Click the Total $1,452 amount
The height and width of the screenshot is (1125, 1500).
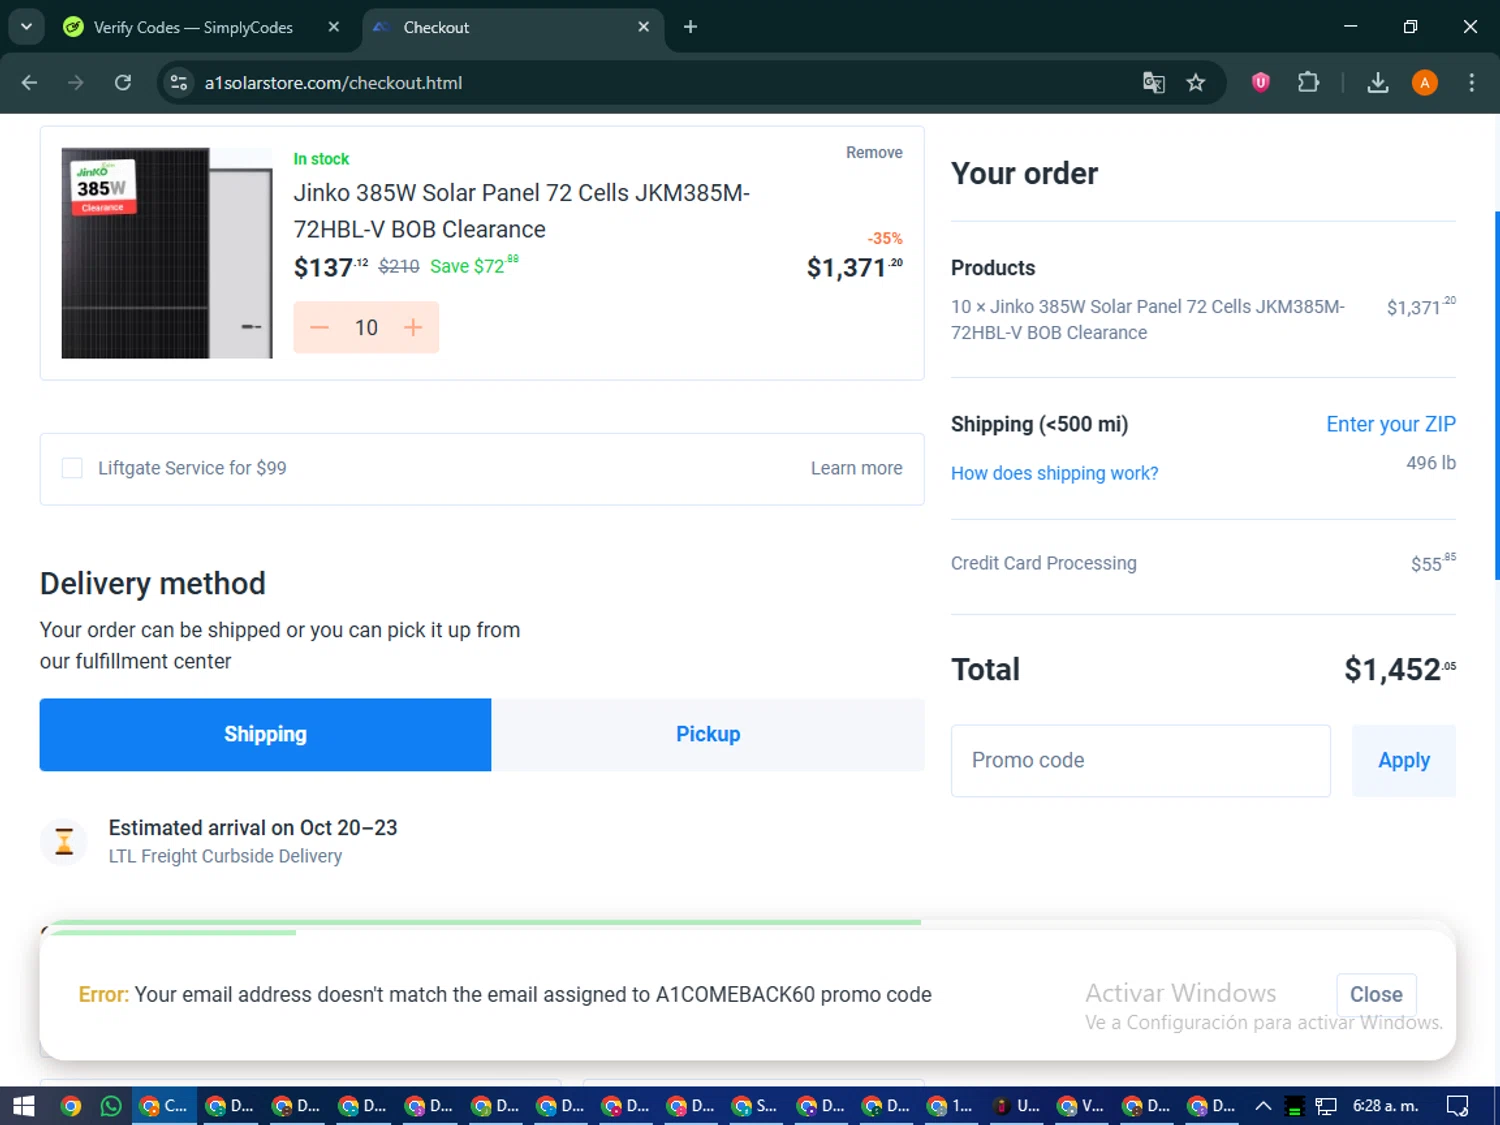pos(1400,669)
